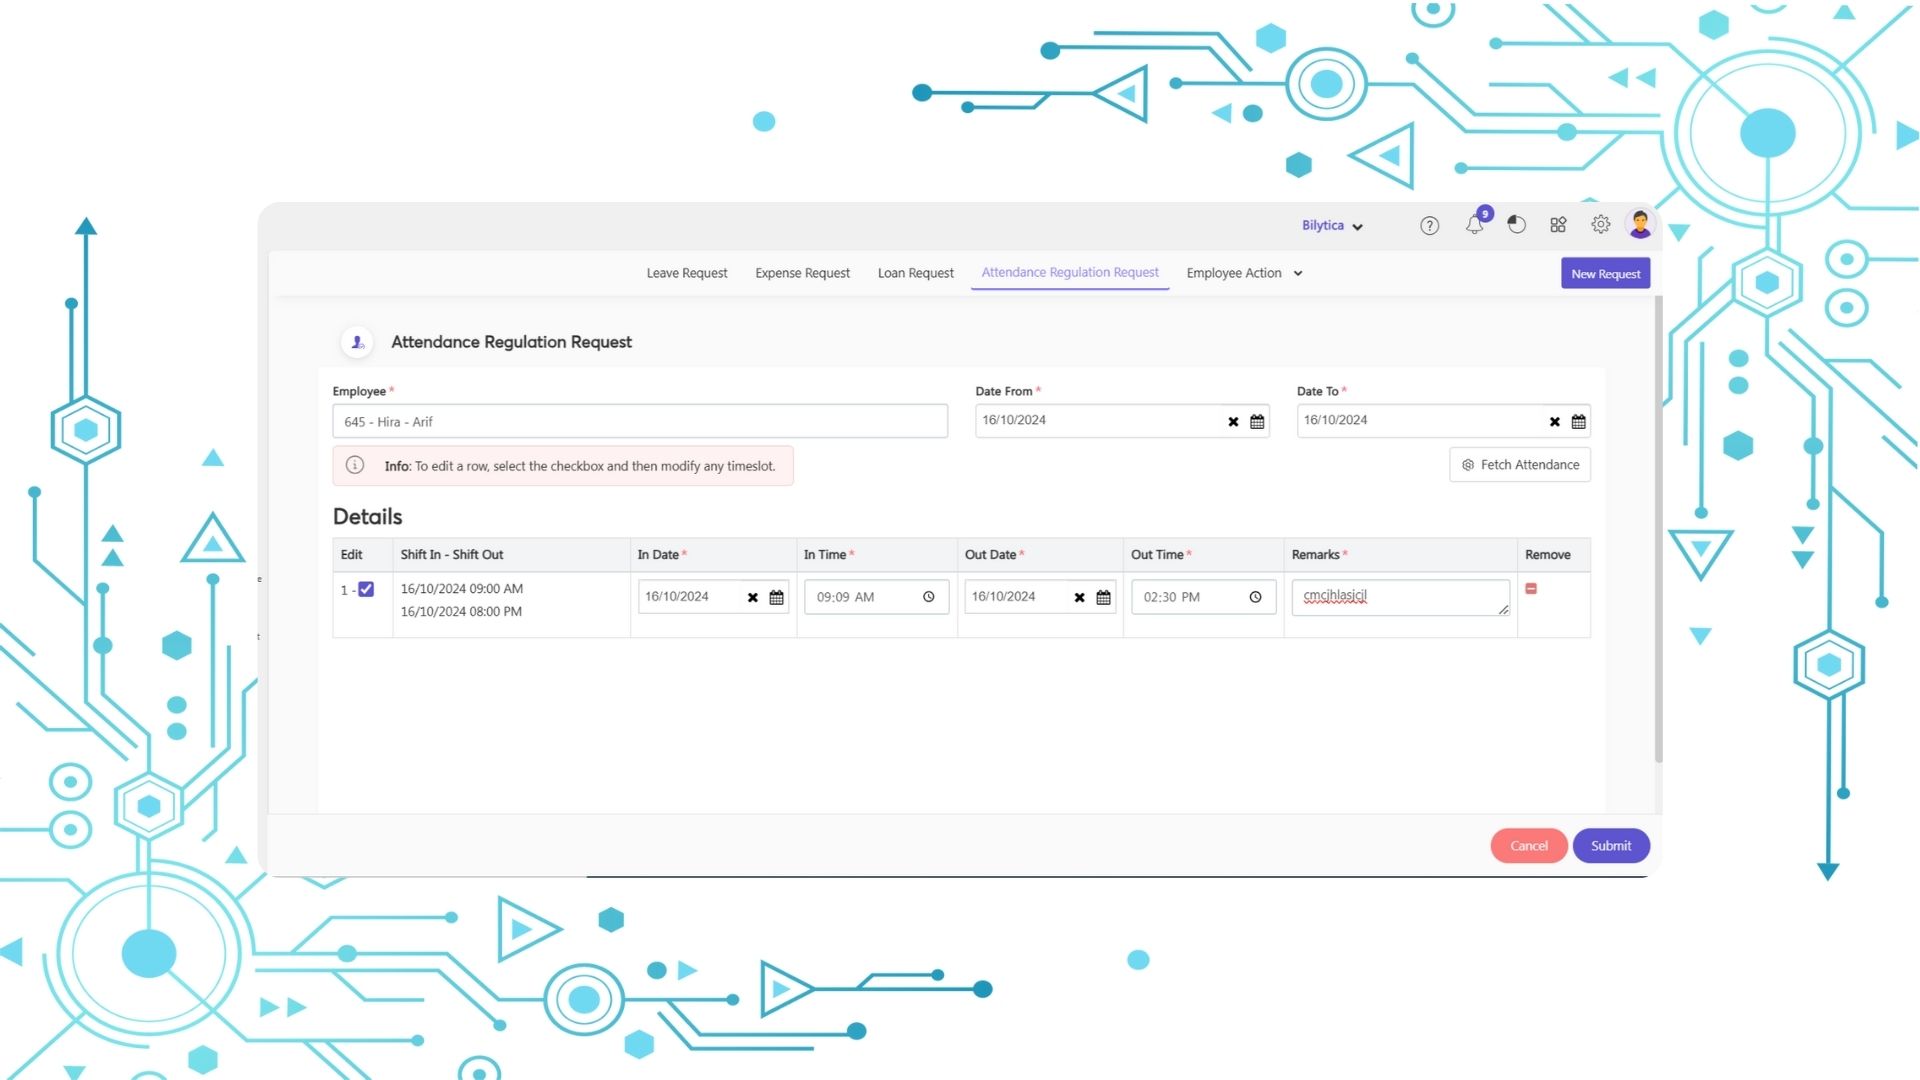Screen dimensions: 1920x1080
Task: Clear the Date To field value
Action: tap(1553, 421)
